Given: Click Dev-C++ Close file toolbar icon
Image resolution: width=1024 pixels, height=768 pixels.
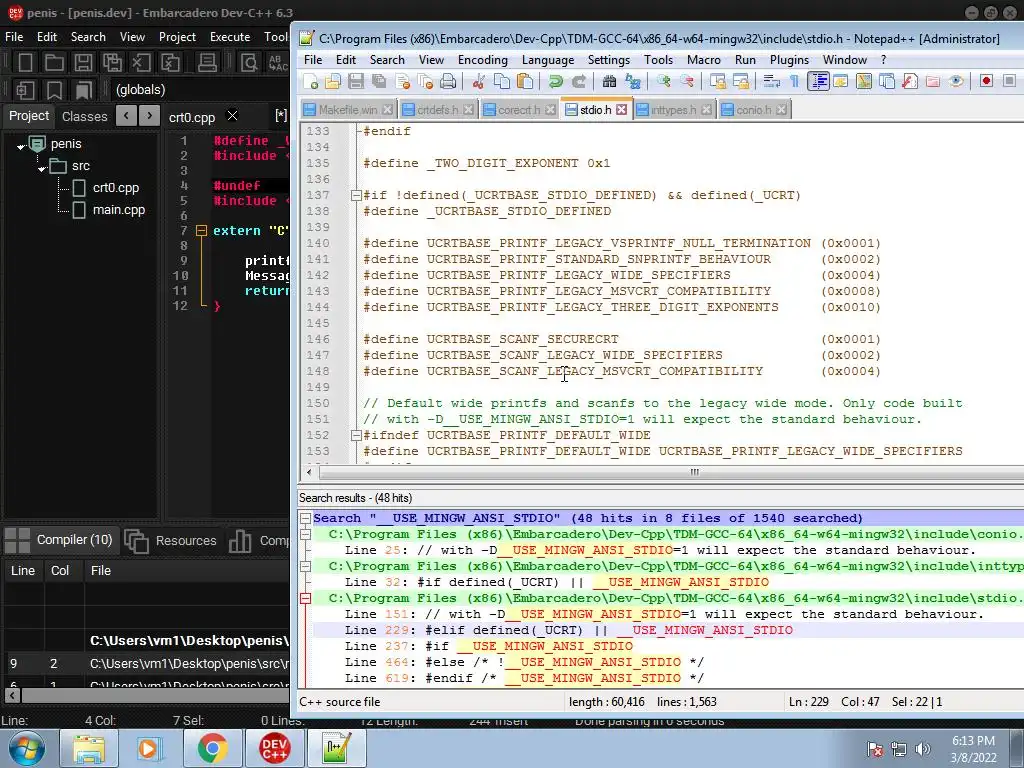Looking at the screenshot, I should point(141,63).
